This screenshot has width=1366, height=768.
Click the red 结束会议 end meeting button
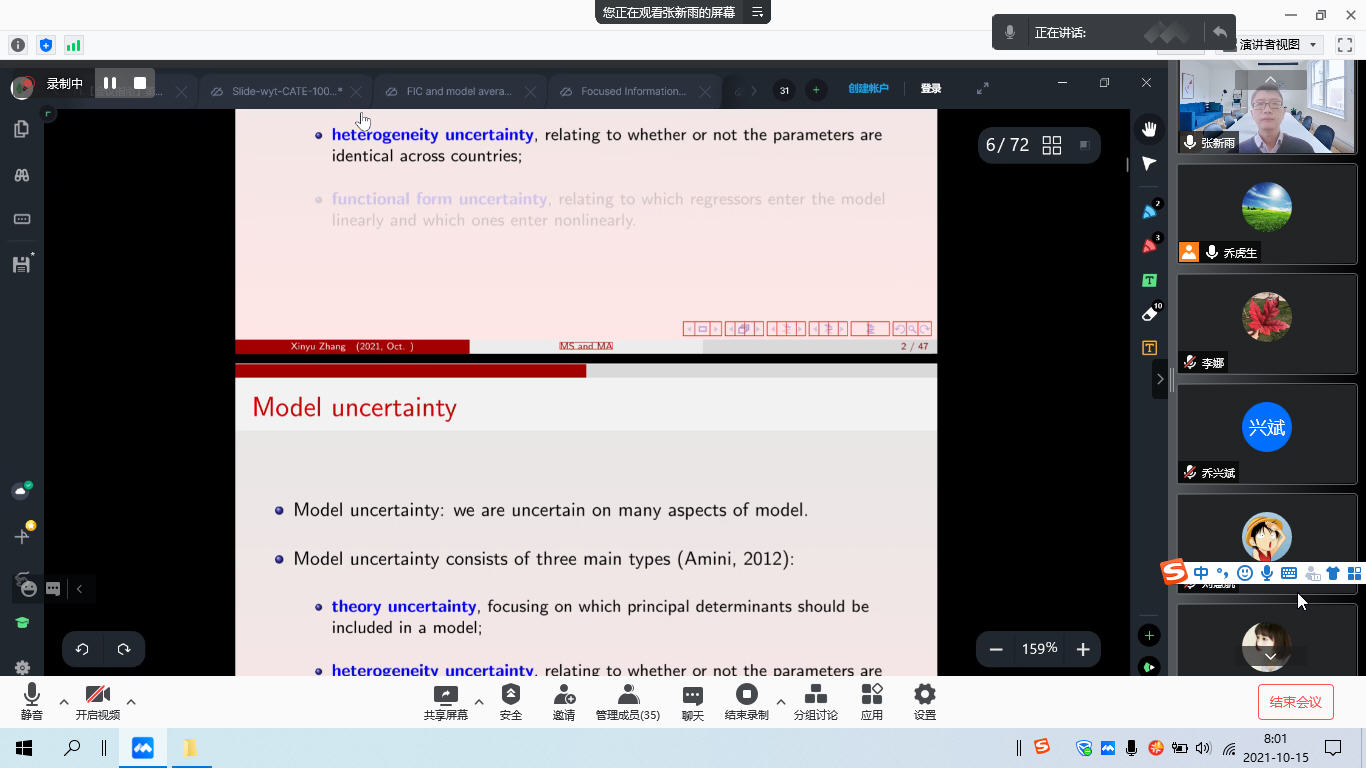tap(1295, 702)
